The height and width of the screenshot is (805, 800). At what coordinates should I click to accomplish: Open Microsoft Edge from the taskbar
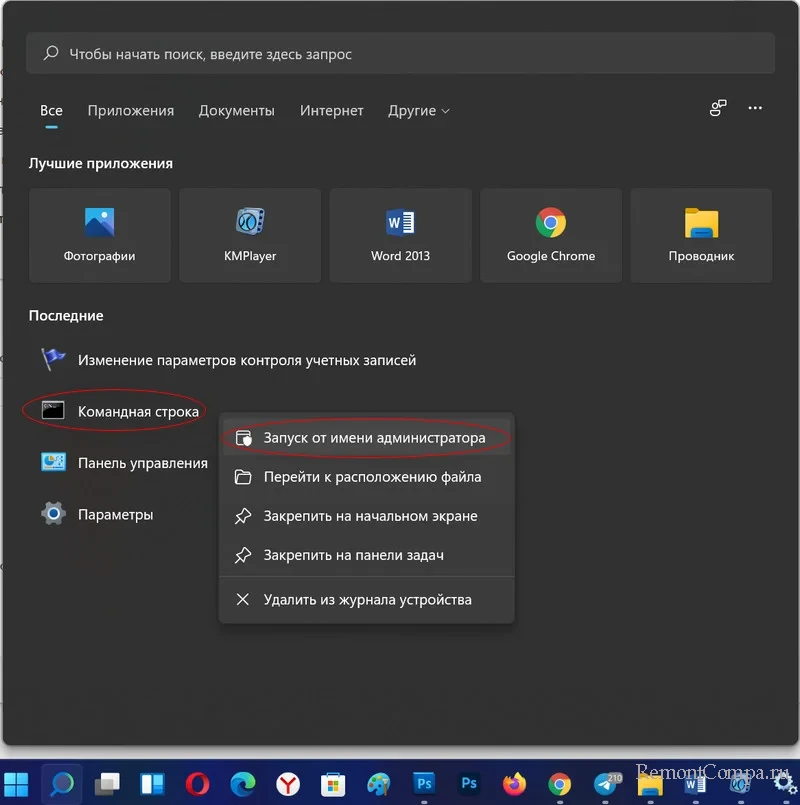point(242,784)
